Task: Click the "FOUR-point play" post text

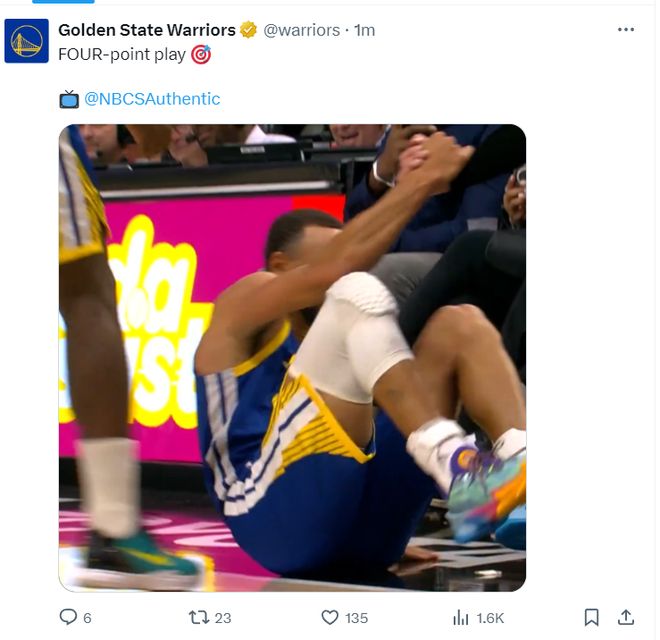Action: click(x=122, y=55)
